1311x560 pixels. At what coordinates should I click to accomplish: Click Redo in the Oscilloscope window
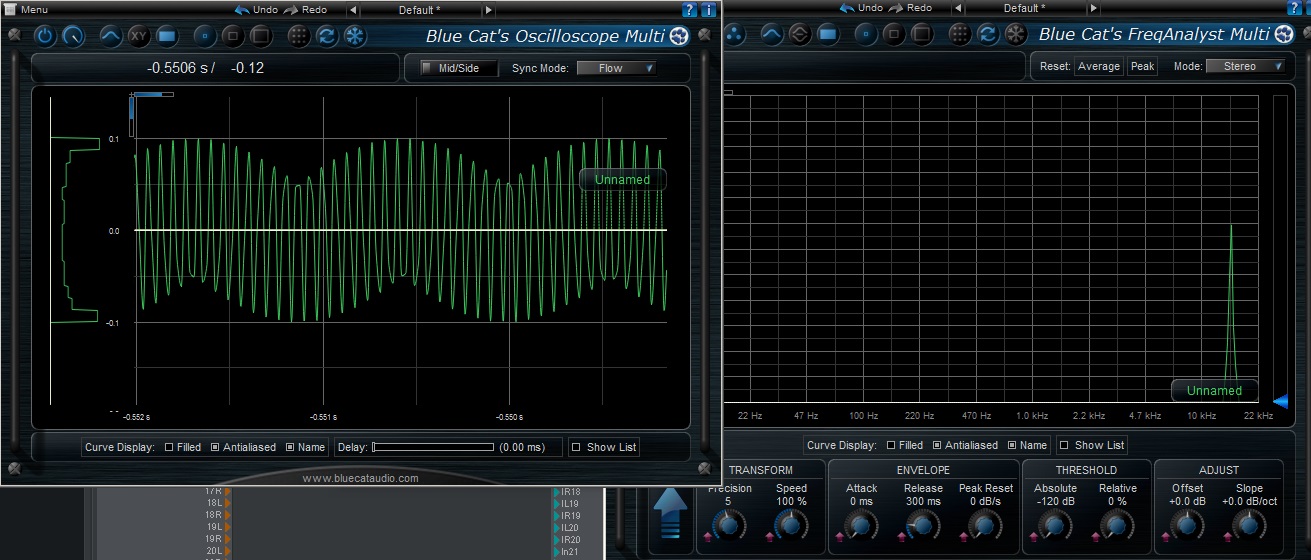[305, 10]
